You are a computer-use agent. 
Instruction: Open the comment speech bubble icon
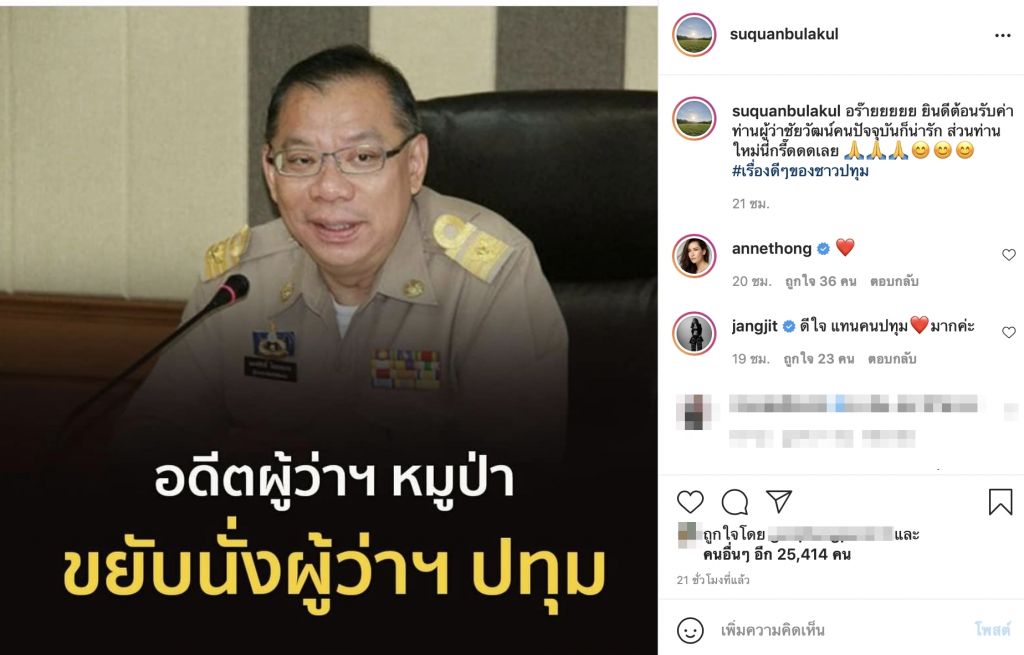[735, 502]
